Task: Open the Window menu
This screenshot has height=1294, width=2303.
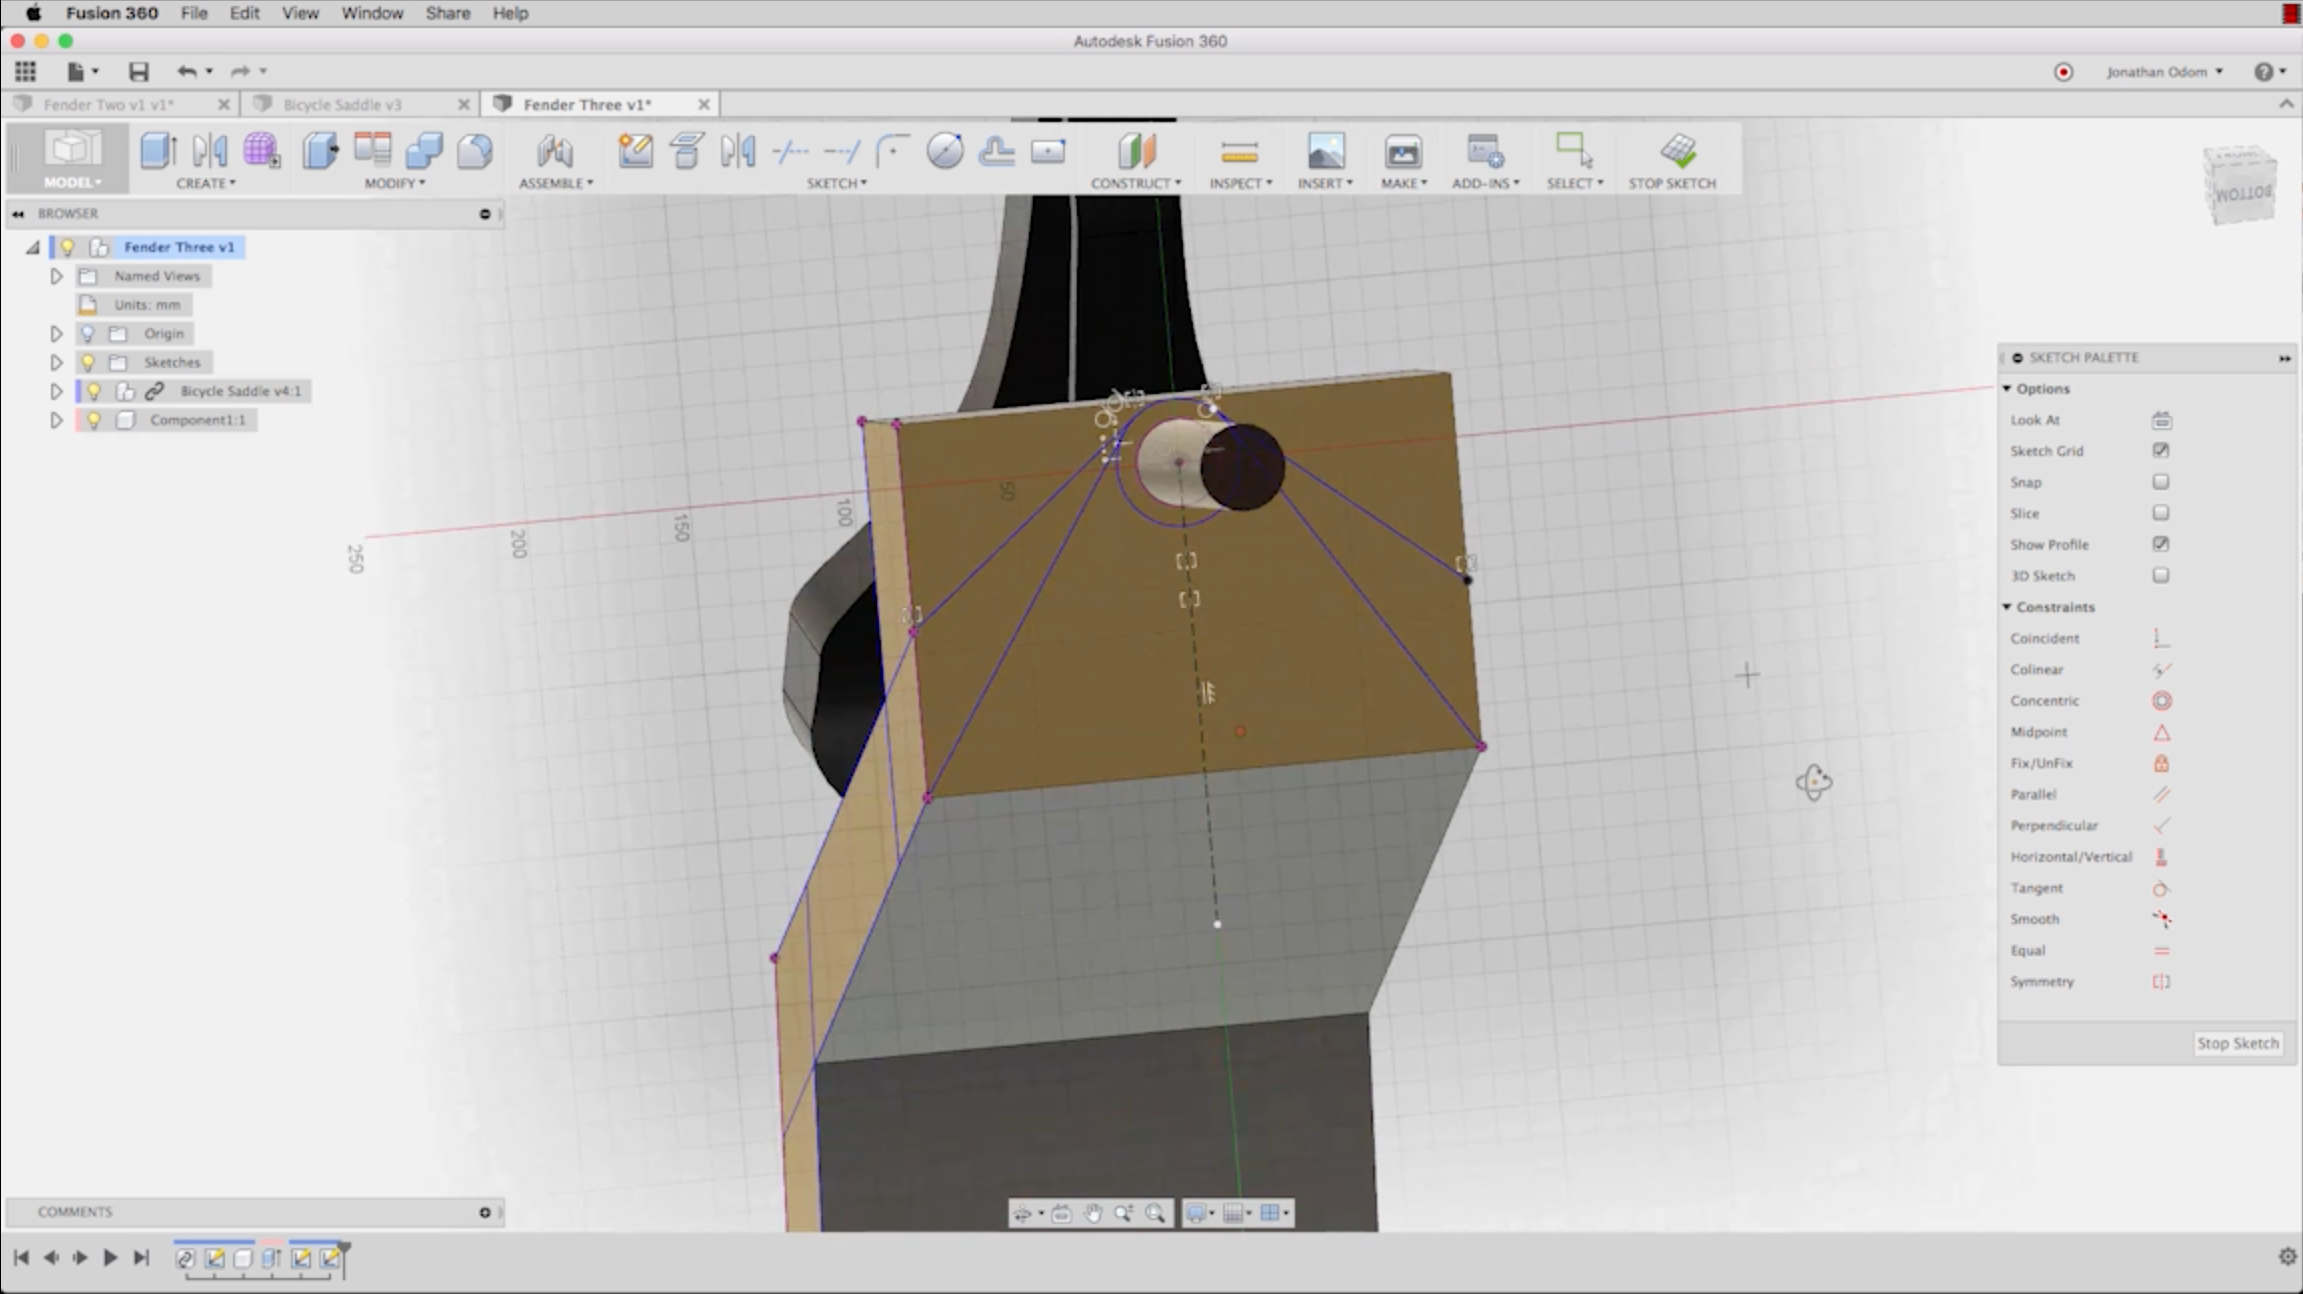Action: click(371, 13)
